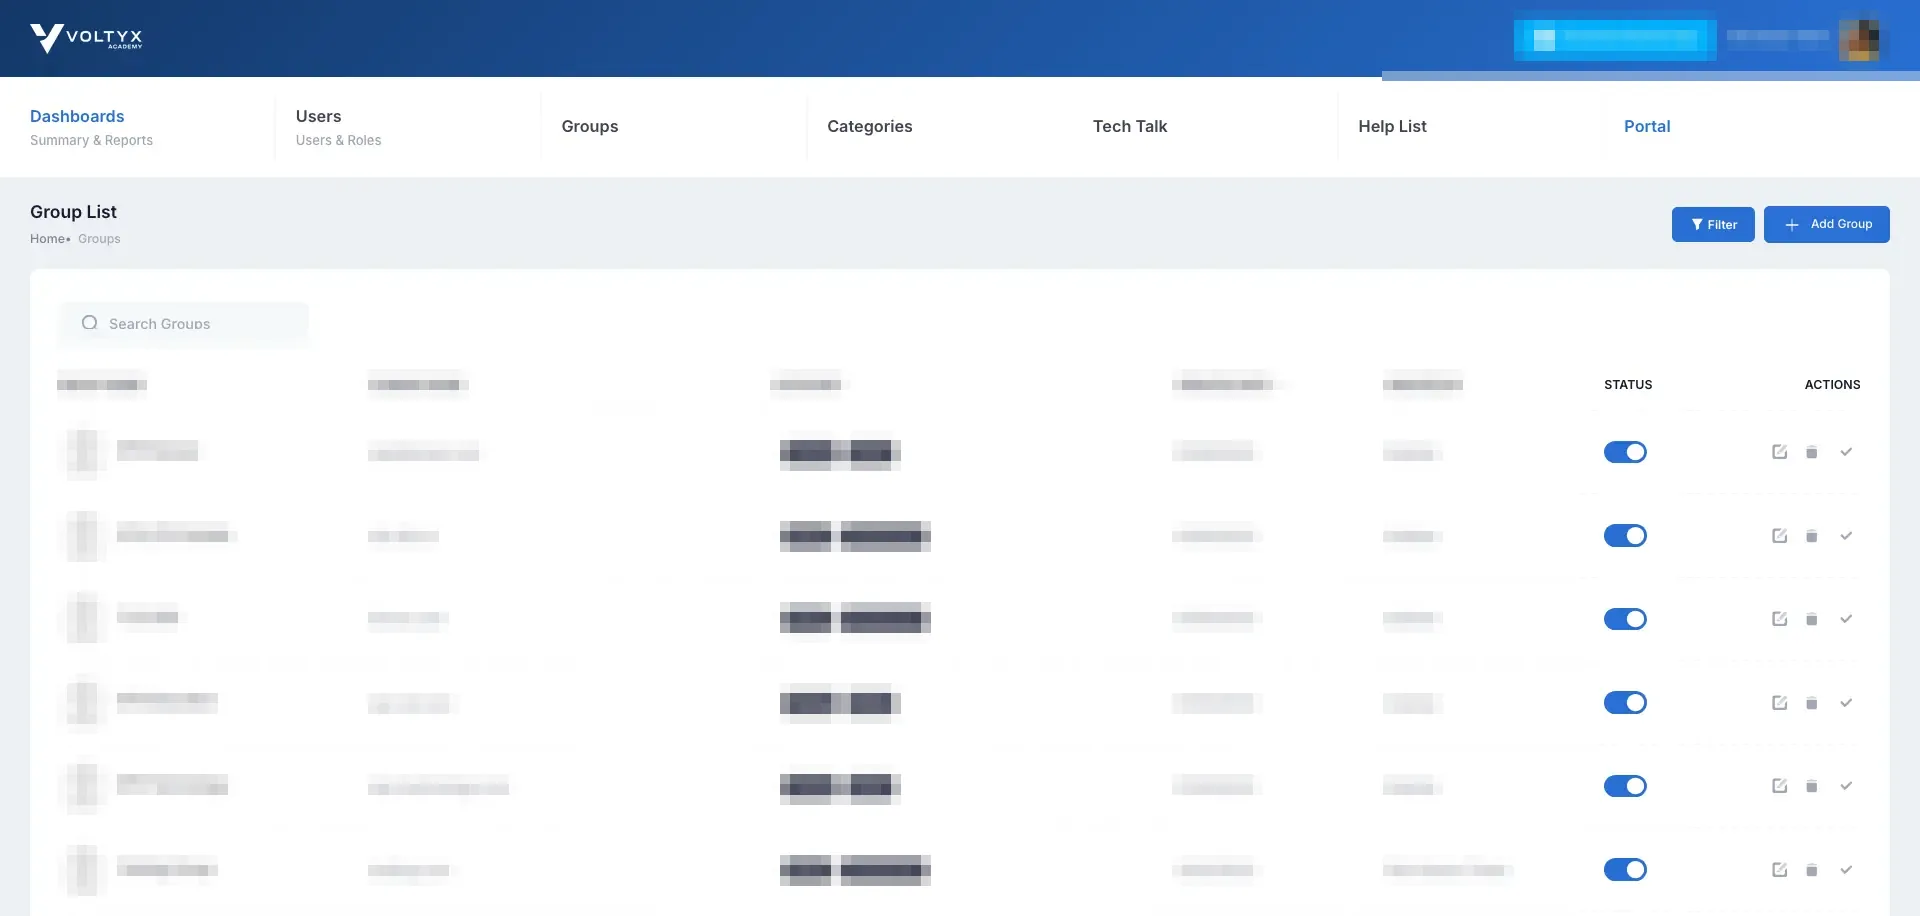The image size is (1920, 916).
Task: Toggle status switch in the second row
Action: coord(1625,536)
